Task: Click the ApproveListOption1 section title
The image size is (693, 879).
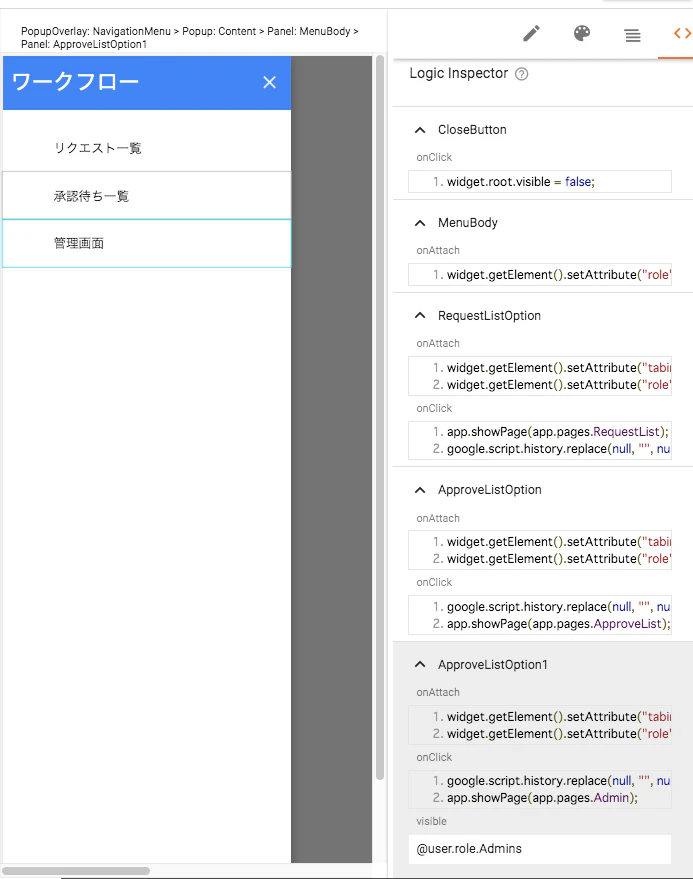Action: pyautogui.click(x=492, y=665)
